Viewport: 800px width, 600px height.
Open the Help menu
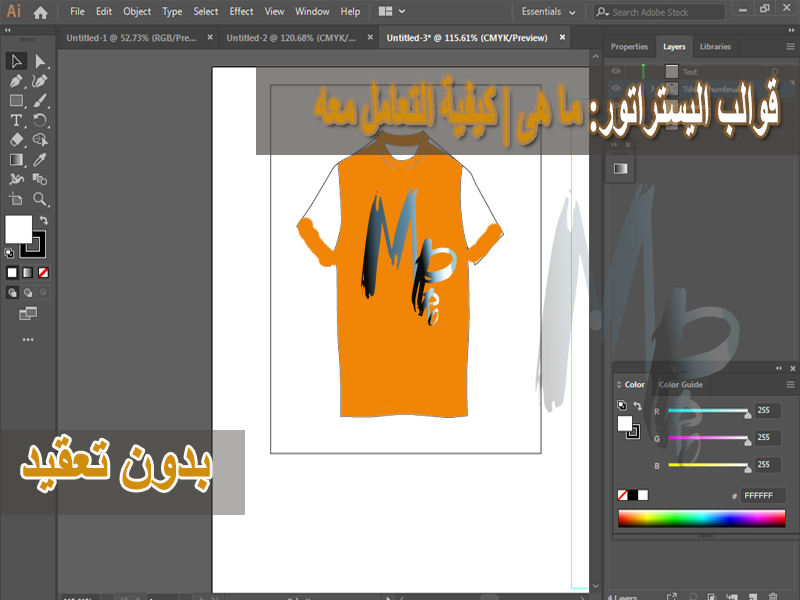350,11
